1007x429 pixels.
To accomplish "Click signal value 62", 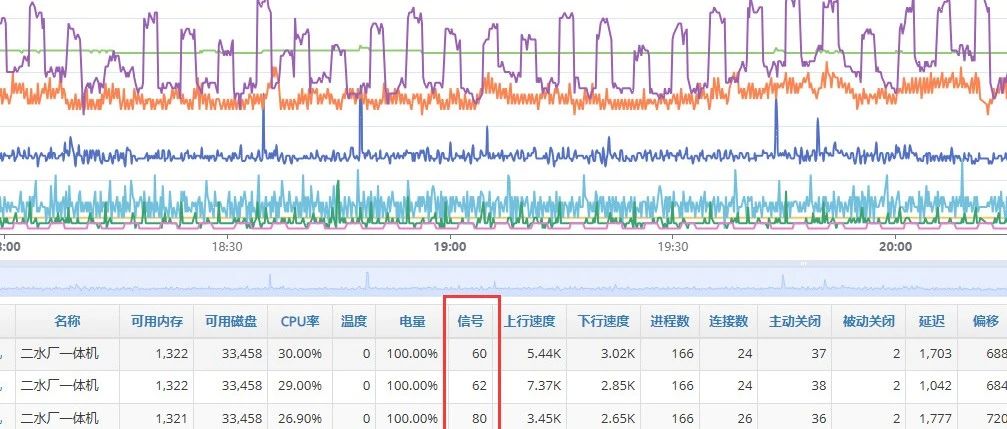I will (479, 386).
